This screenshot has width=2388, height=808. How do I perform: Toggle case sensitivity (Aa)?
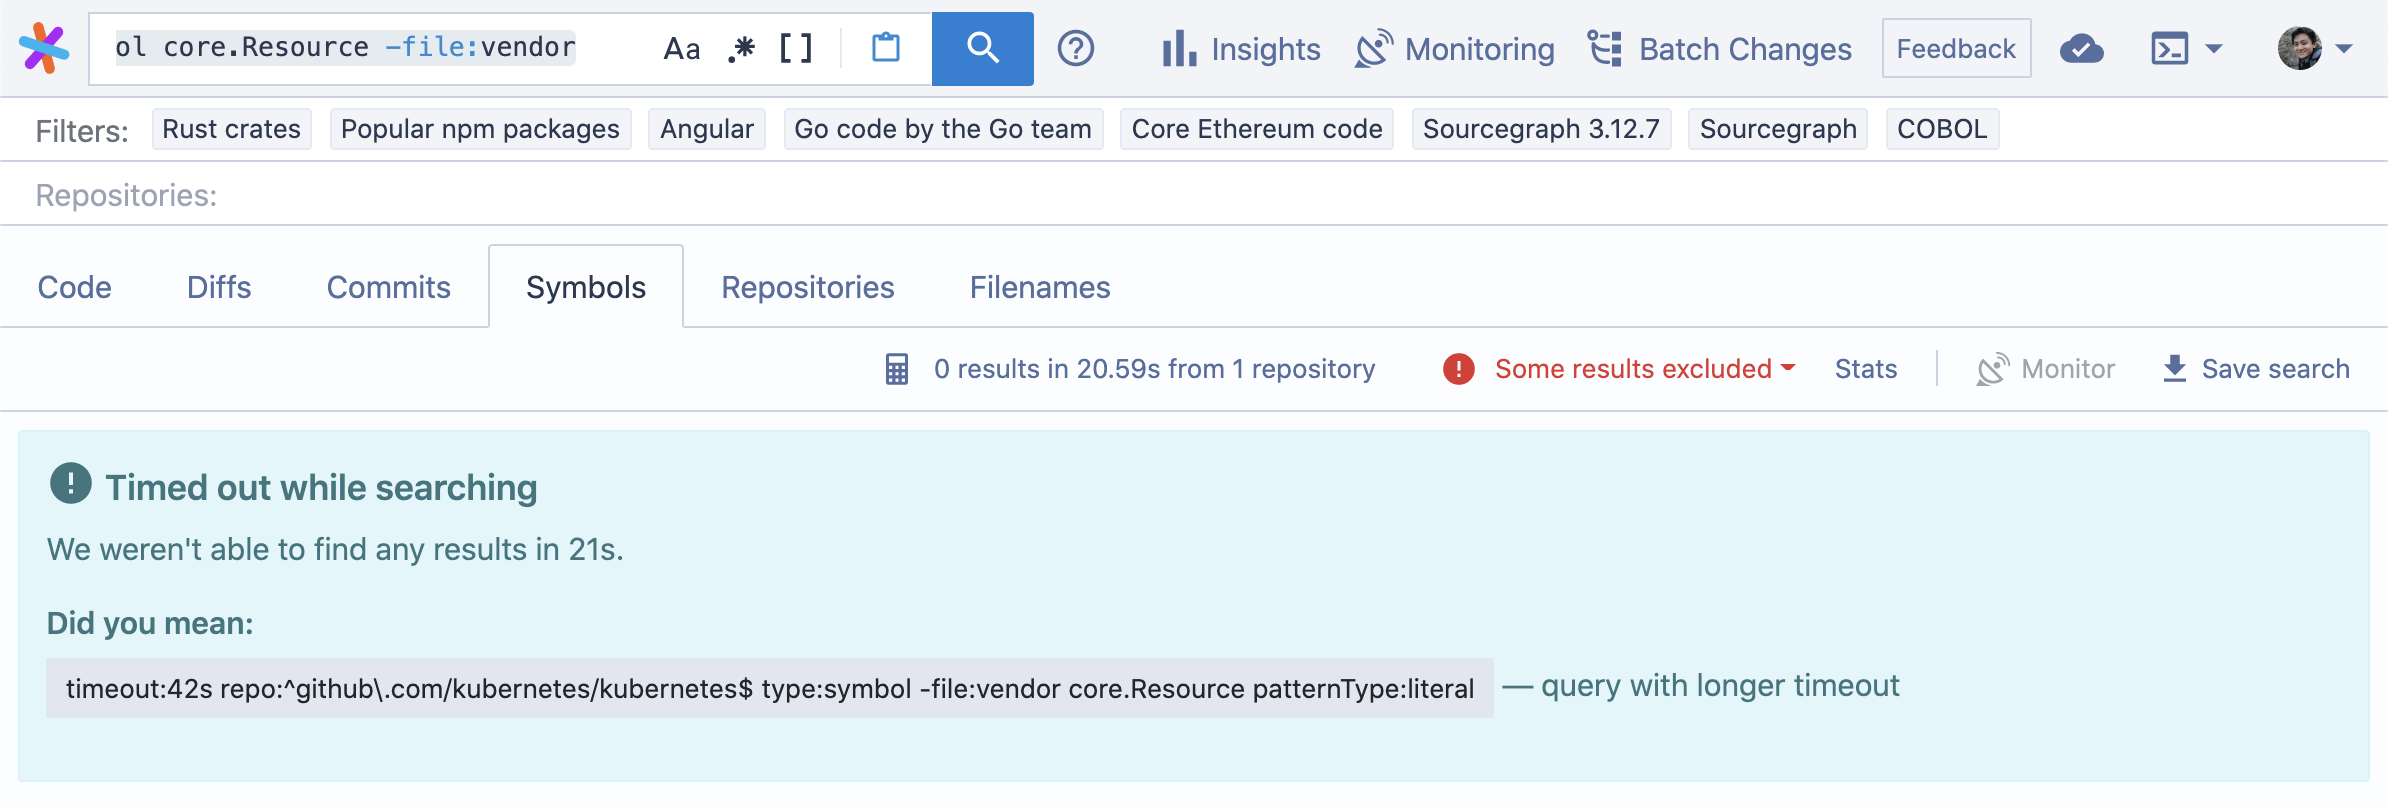682,48
